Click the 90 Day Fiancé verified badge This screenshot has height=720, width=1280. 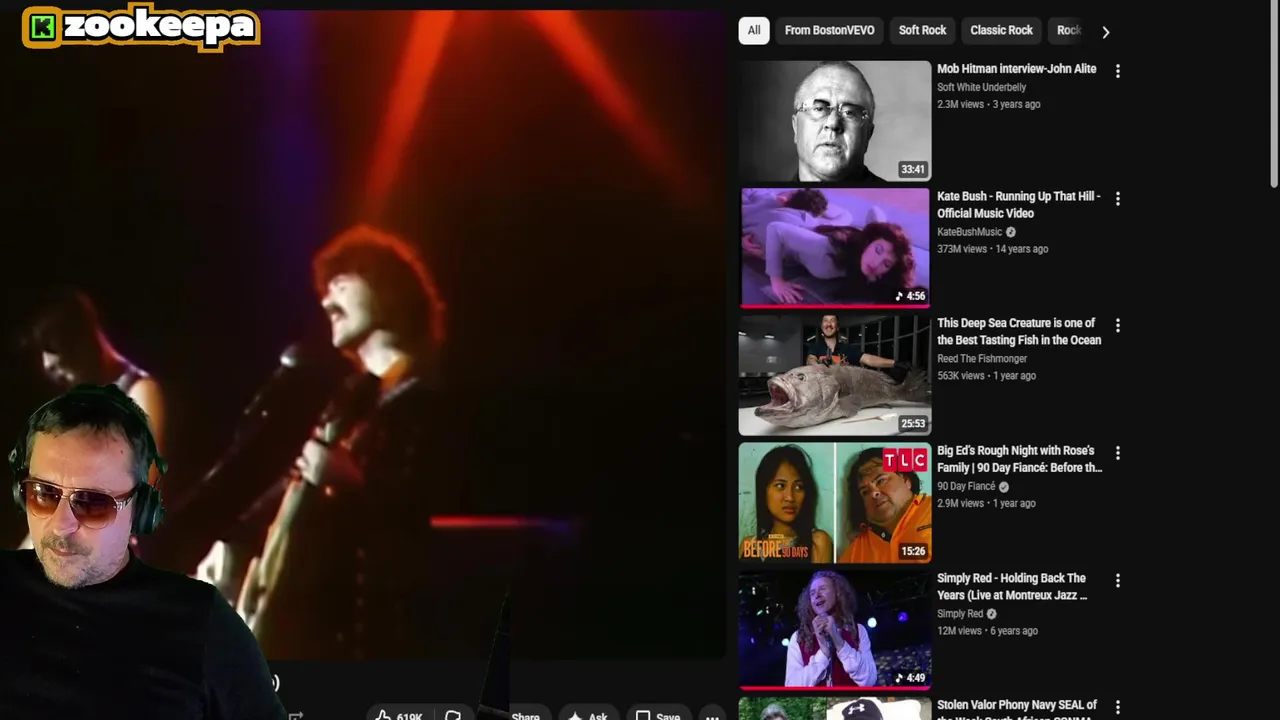click(x=1003, y=487)
